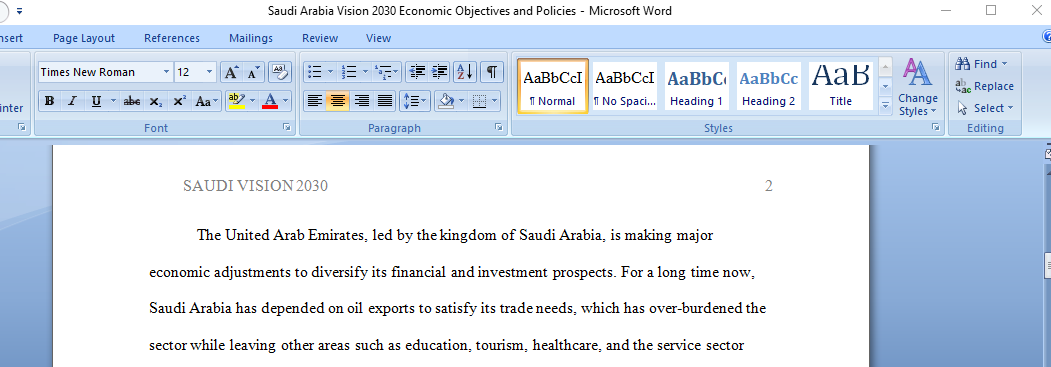
Task: Align text to the left
Action: coord(314,101)
